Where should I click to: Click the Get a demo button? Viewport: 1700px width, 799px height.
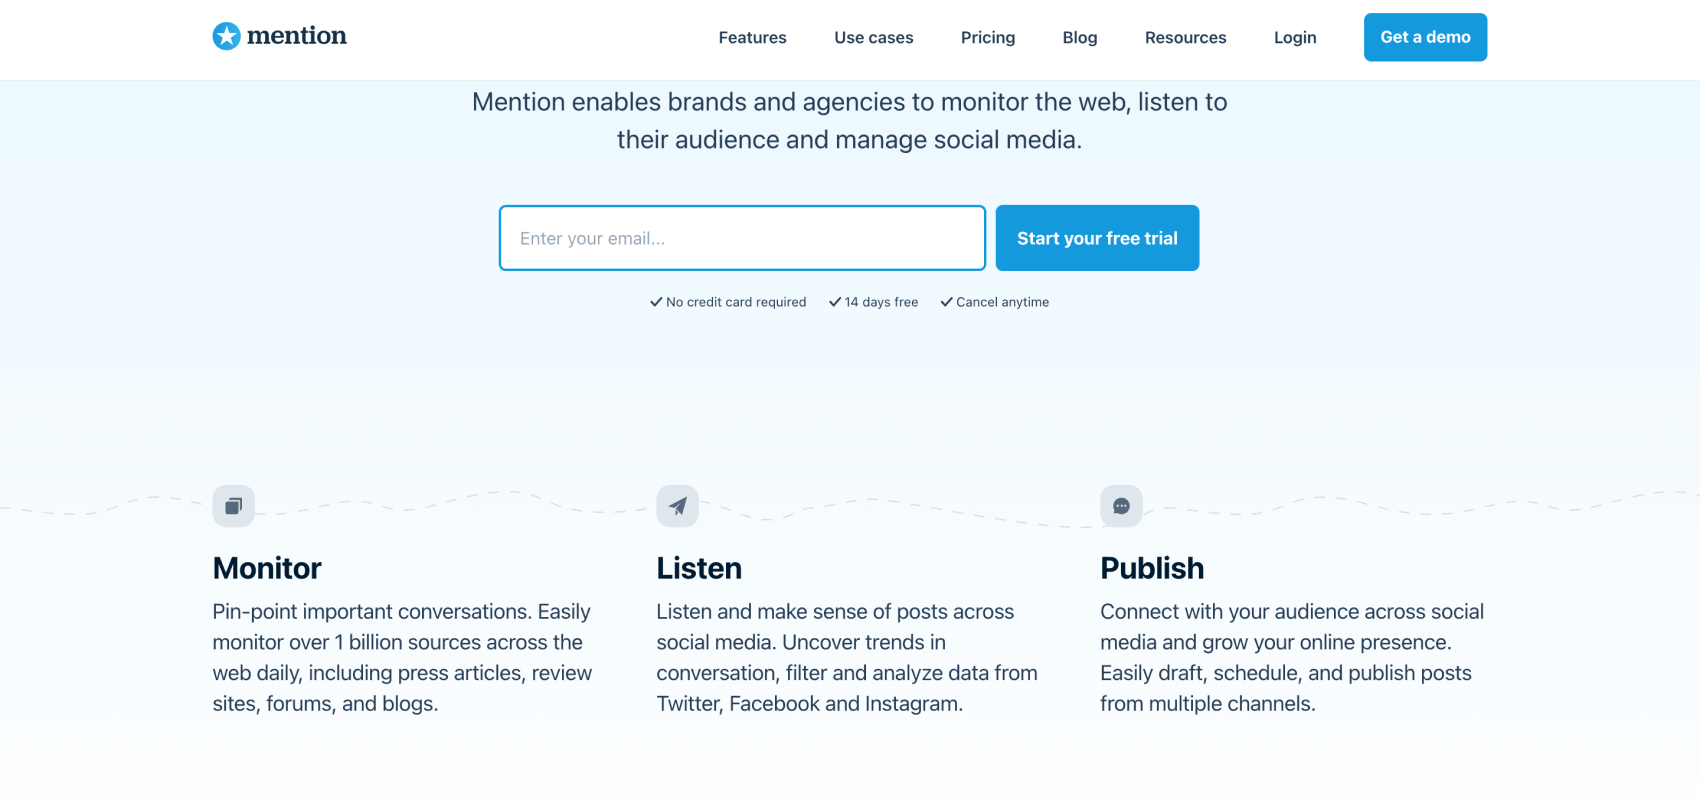point(1426,37)
